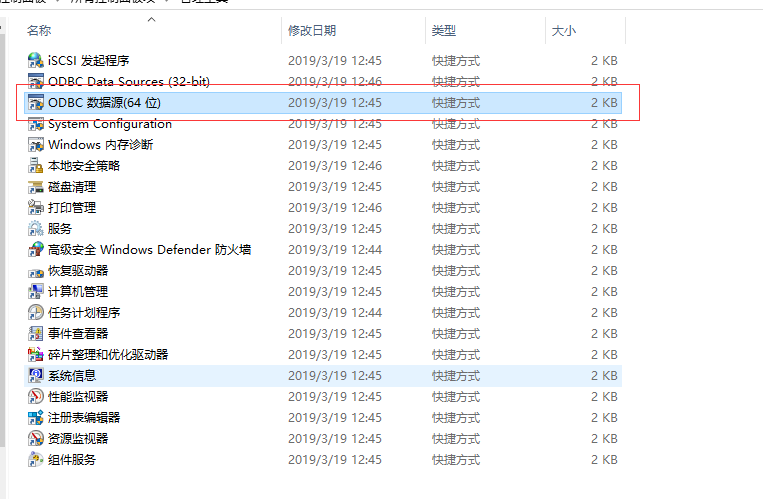
Task: Click the 计算机管理 icon
Action: [x=36, y=292]
